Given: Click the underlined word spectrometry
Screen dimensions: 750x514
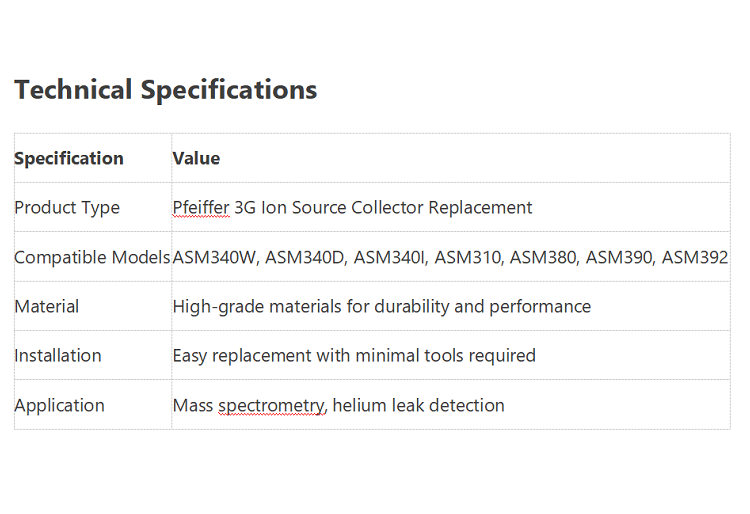Looking at the screenshot, I should click(273, 405).
